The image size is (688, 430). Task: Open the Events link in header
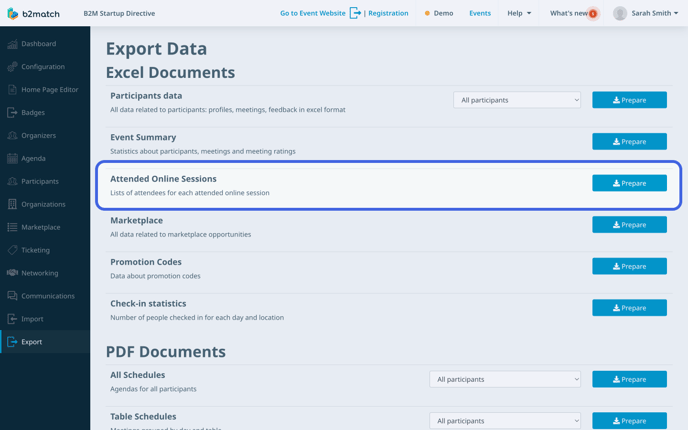point(480,13)
